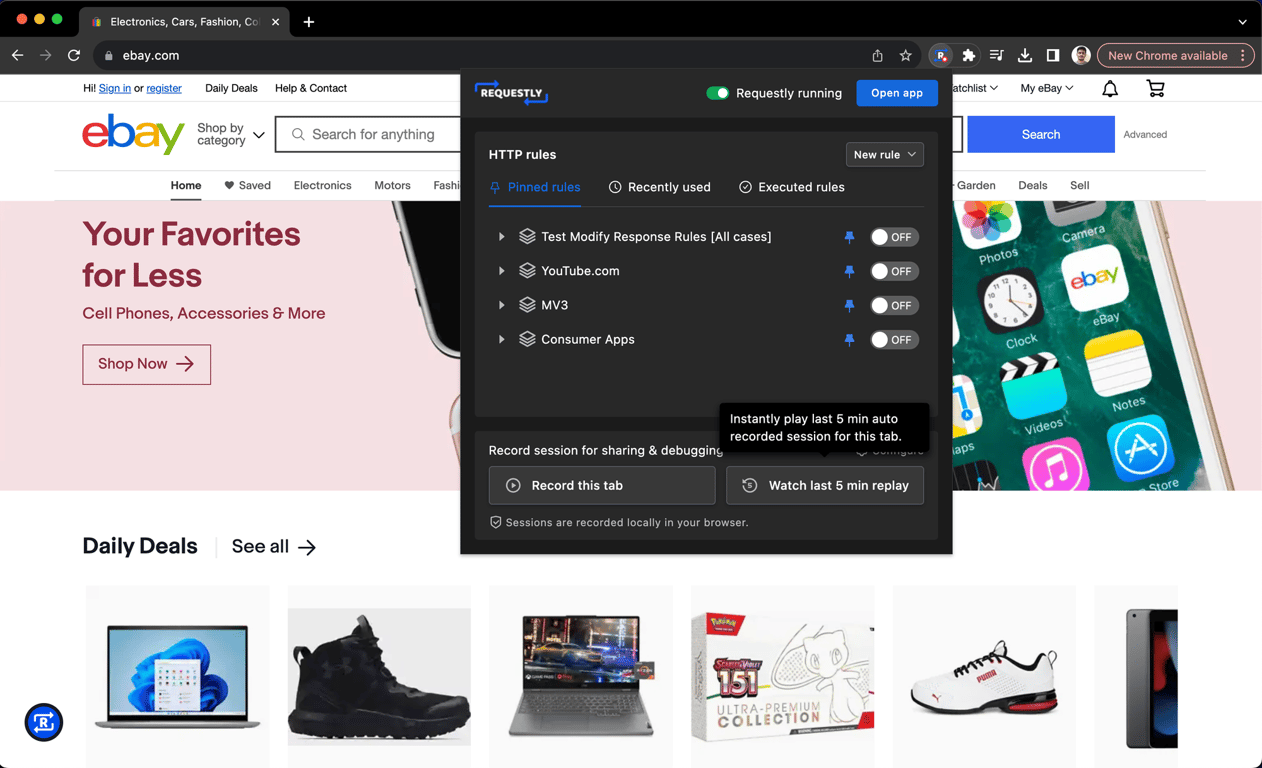The height and width of the screenshot is (768, 1262).
Task: Open the Chrome extensions puzzle icon
Action: pyautogui.click(x=968, y=55)
